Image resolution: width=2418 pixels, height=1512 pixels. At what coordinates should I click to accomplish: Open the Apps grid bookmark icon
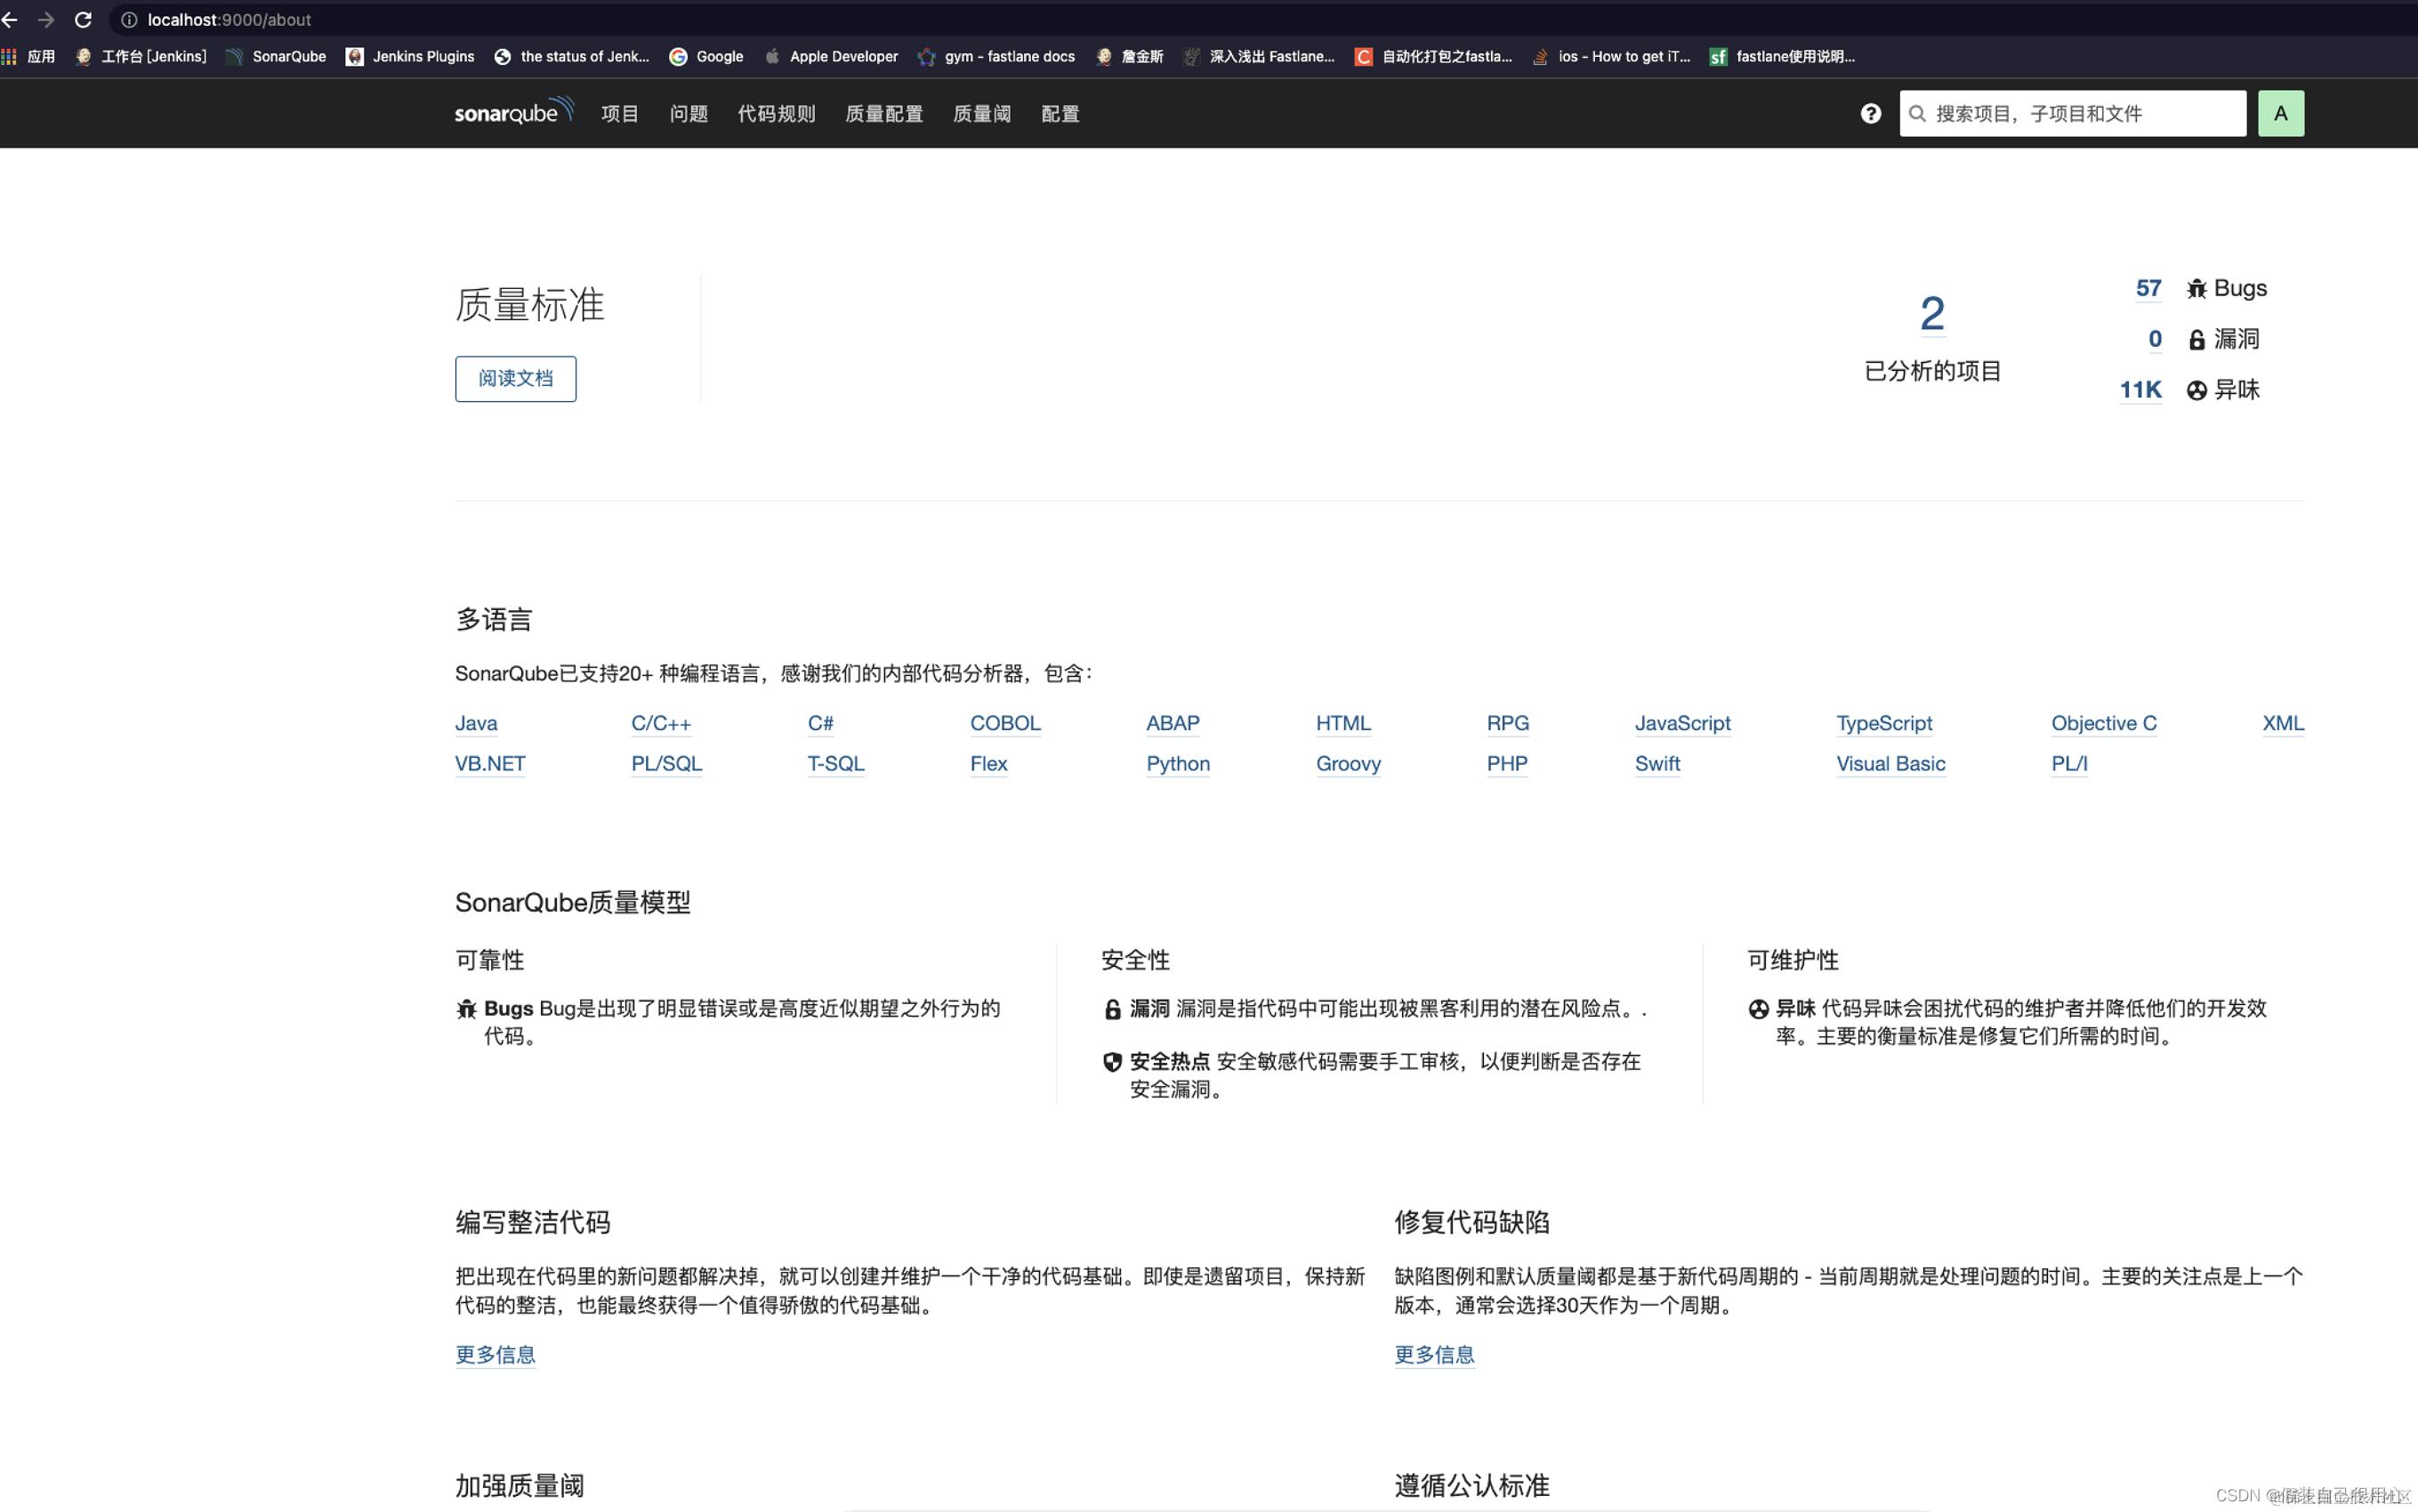pyautogui.click(x=9, y=56)
